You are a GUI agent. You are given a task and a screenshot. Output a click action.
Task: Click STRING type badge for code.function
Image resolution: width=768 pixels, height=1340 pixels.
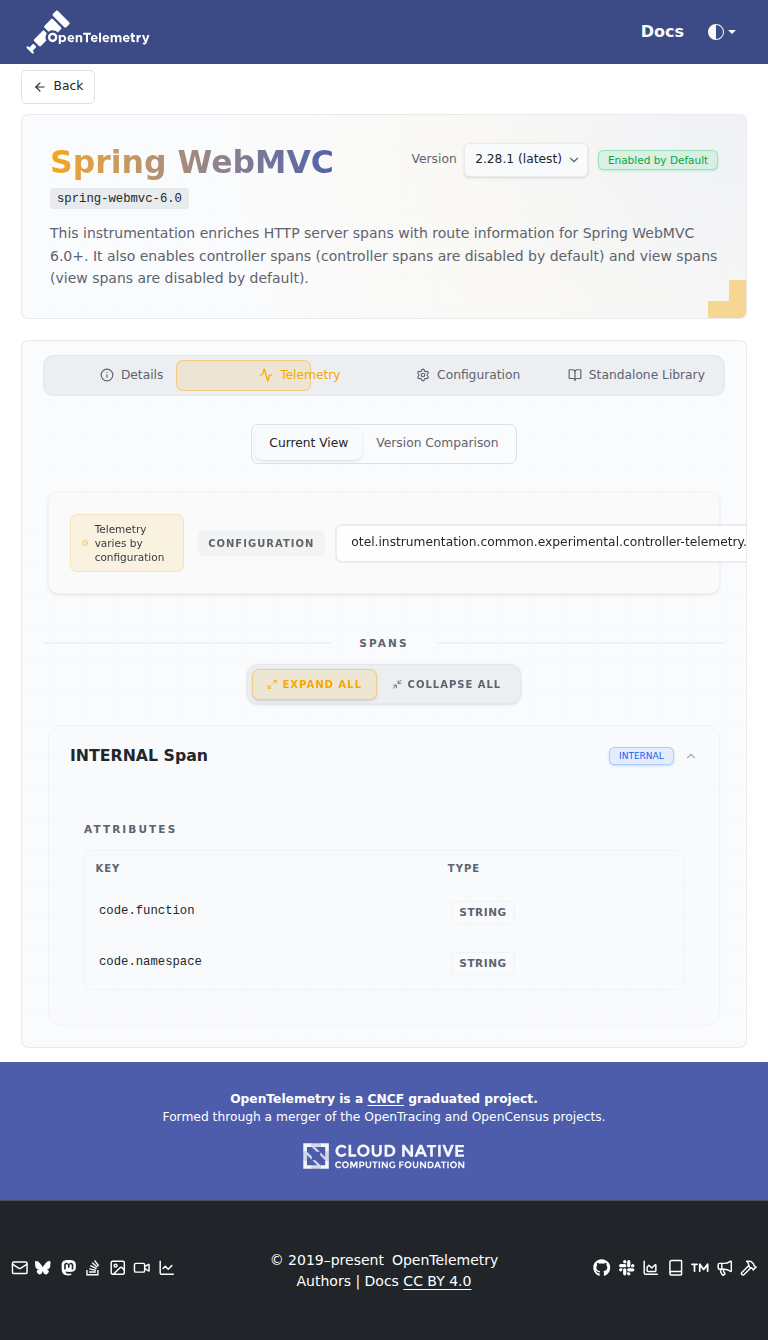tap(483, 912)
